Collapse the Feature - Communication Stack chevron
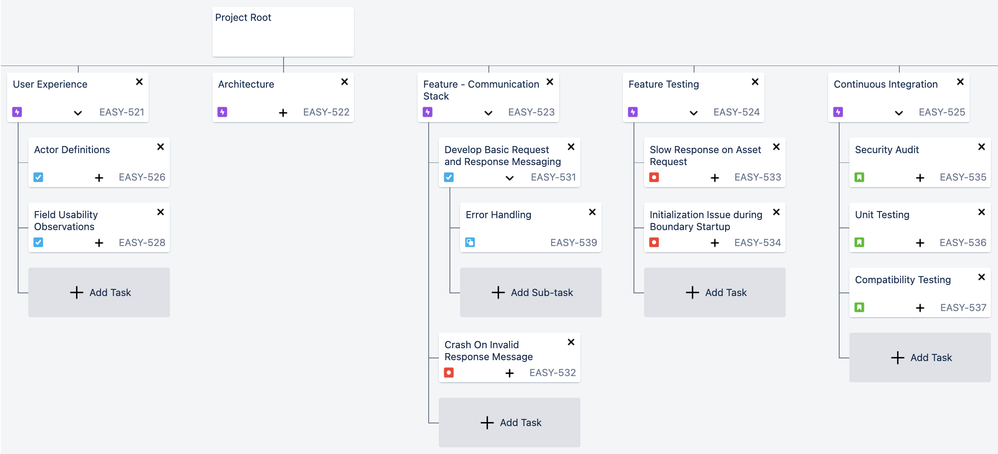This screenshot has height=454, width=998. tap(488, 113)
